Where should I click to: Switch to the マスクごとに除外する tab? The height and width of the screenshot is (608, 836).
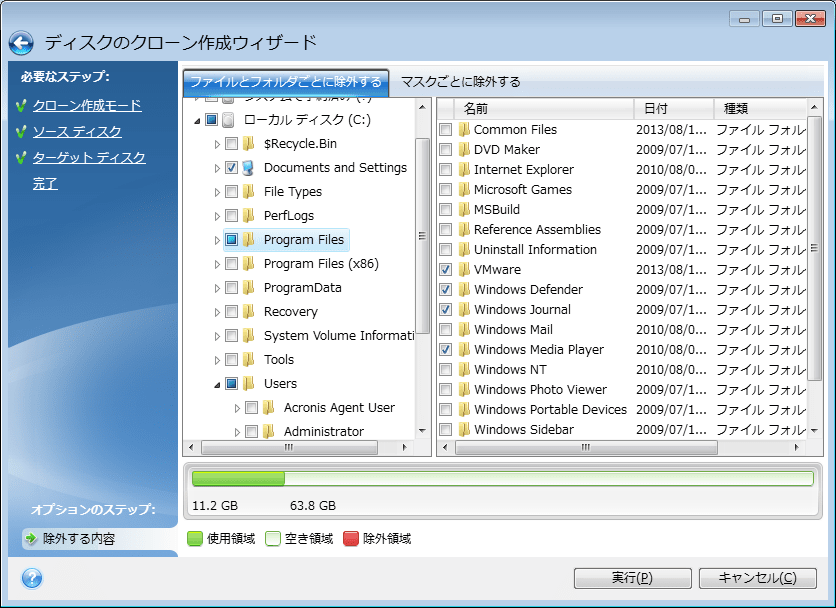point(460,82)
